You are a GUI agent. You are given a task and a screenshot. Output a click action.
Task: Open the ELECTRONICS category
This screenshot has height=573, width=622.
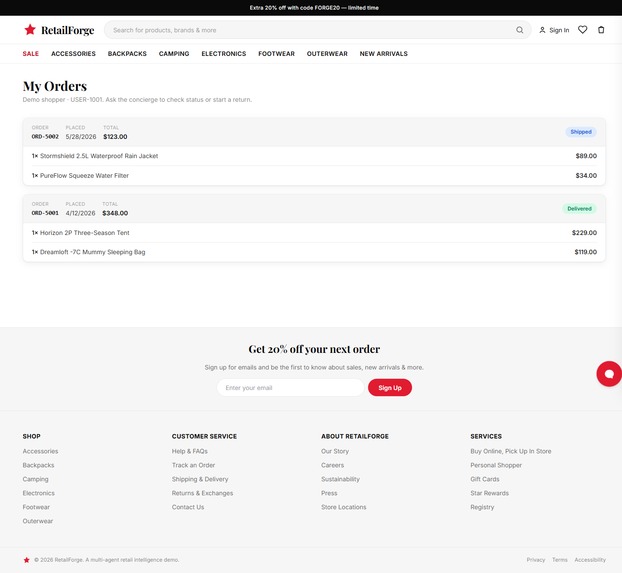(224, 54)
